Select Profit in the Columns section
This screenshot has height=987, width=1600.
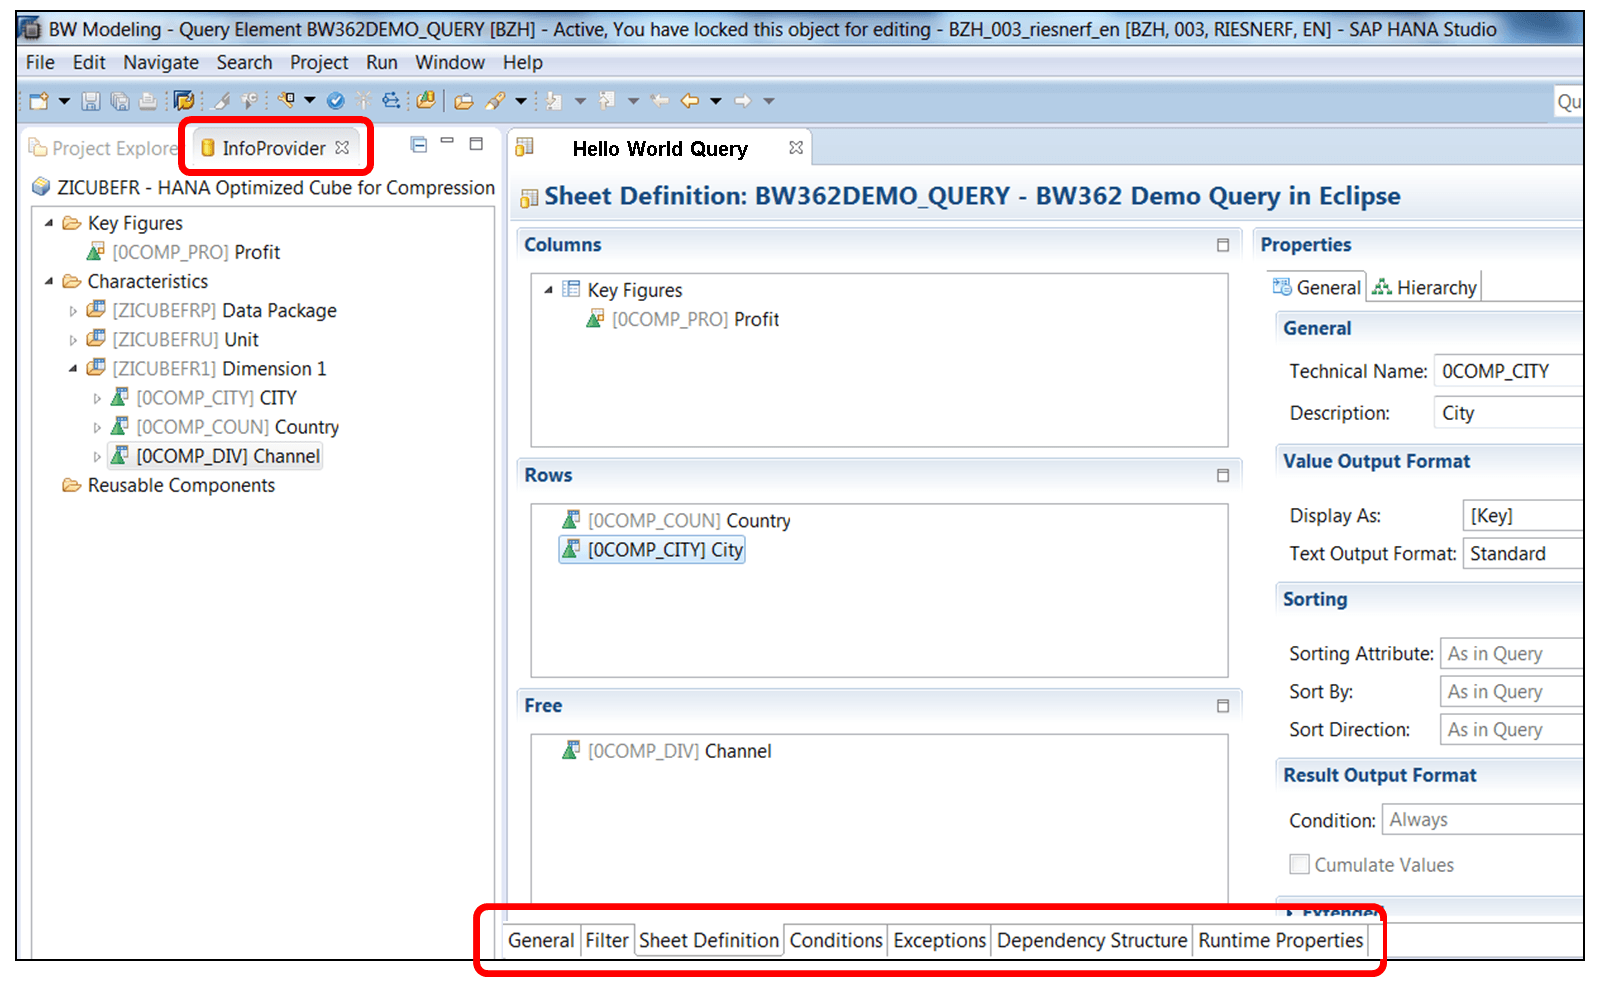pyautogui.click(x=683, y=320)
